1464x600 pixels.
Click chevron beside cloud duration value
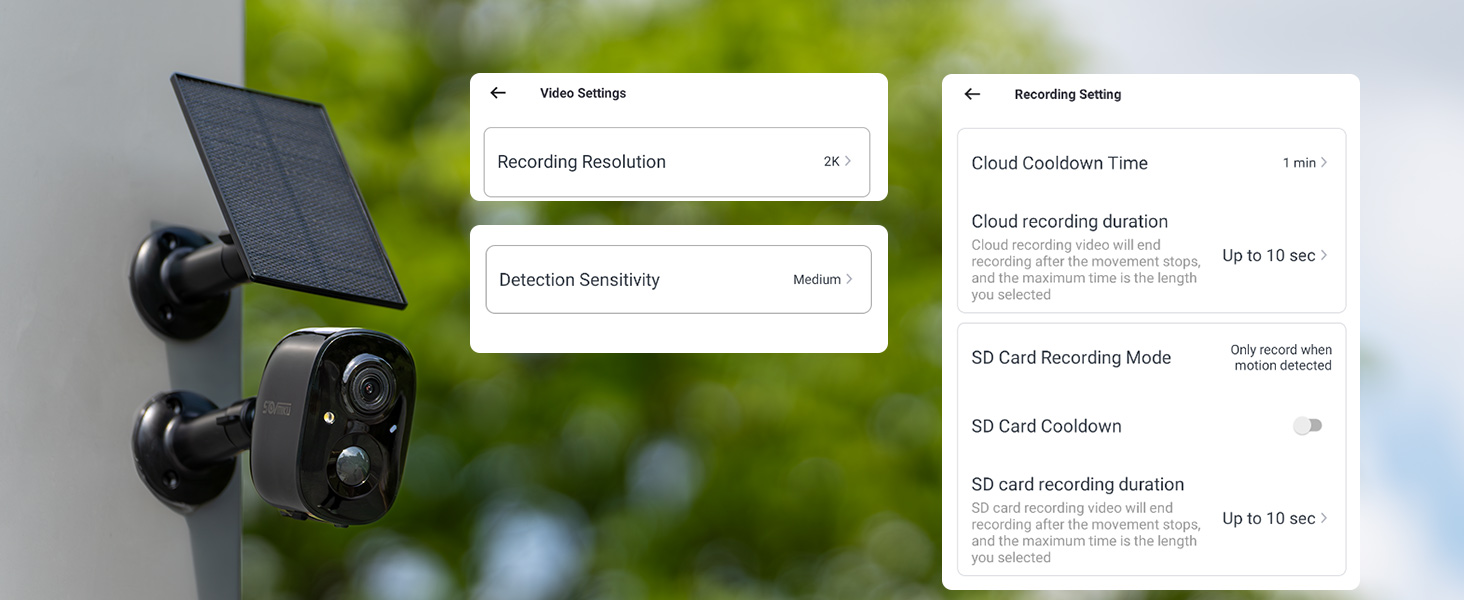[x=1324, y=255]
